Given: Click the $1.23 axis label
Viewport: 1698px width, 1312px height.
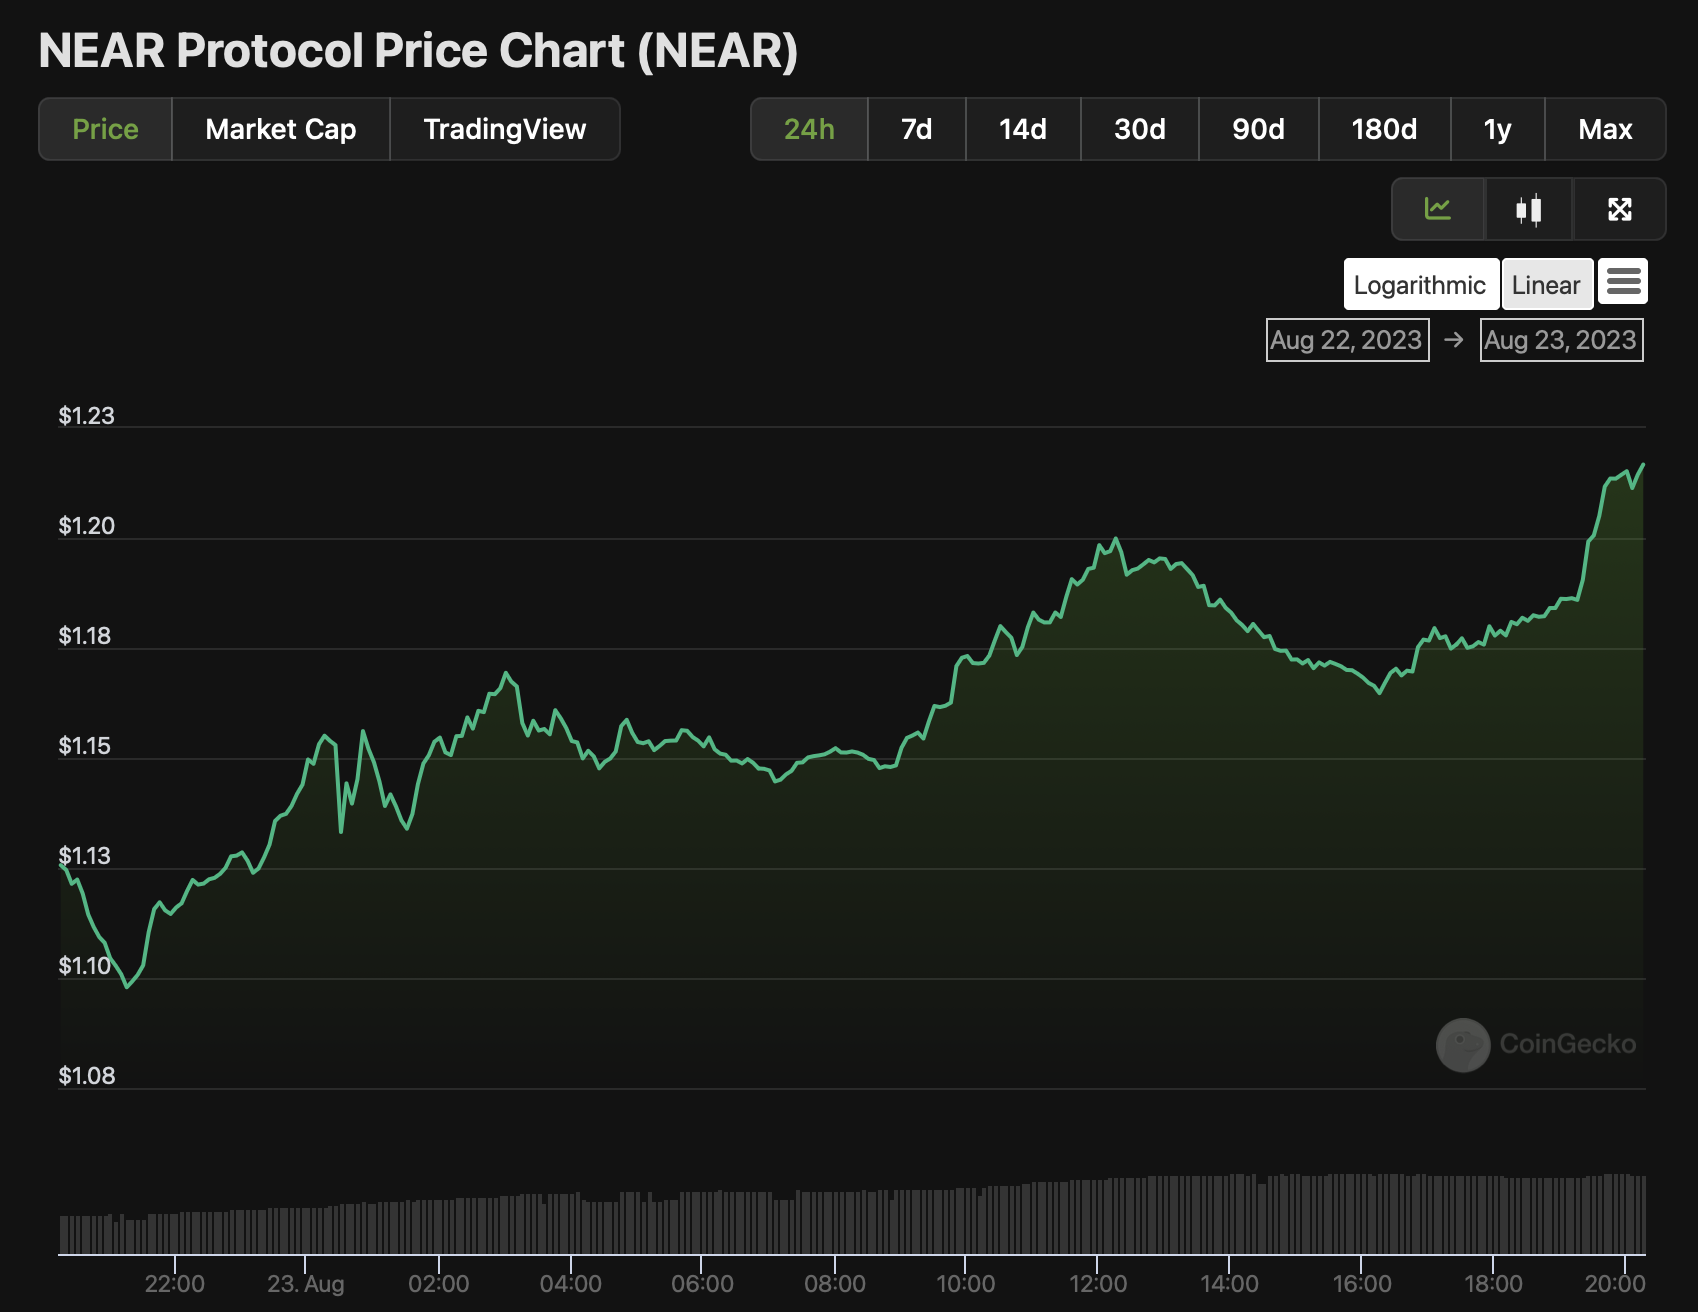Looking at the screenshot, I should pos(87,416).
